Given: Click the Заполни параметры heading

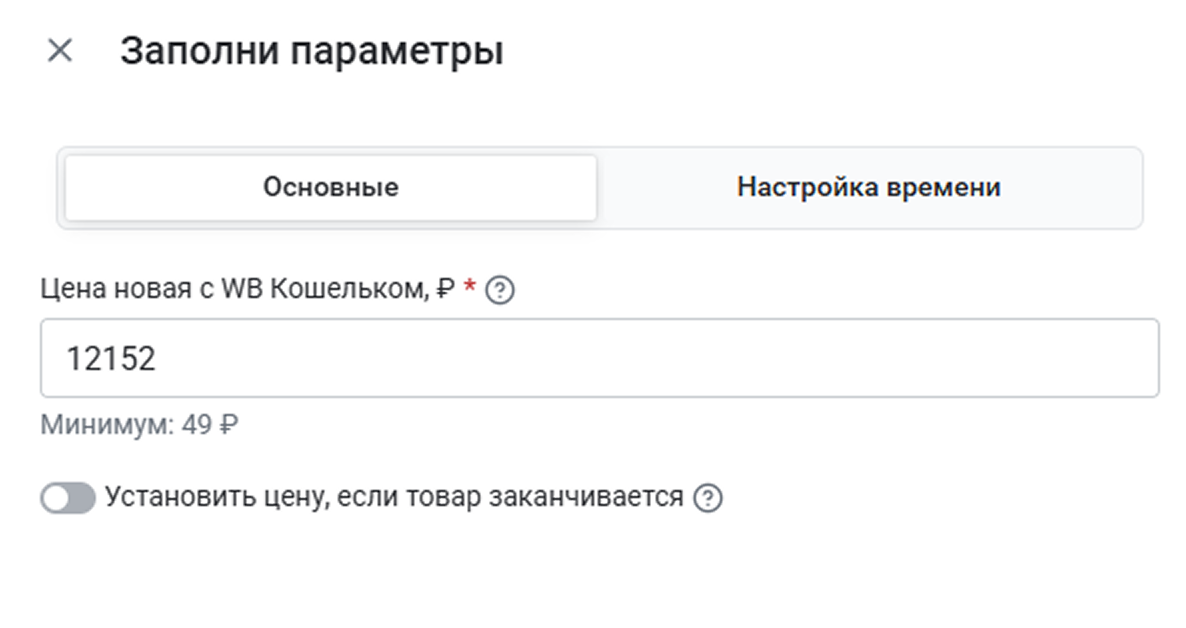Looking at the screenshot, I should coord(312,51).
